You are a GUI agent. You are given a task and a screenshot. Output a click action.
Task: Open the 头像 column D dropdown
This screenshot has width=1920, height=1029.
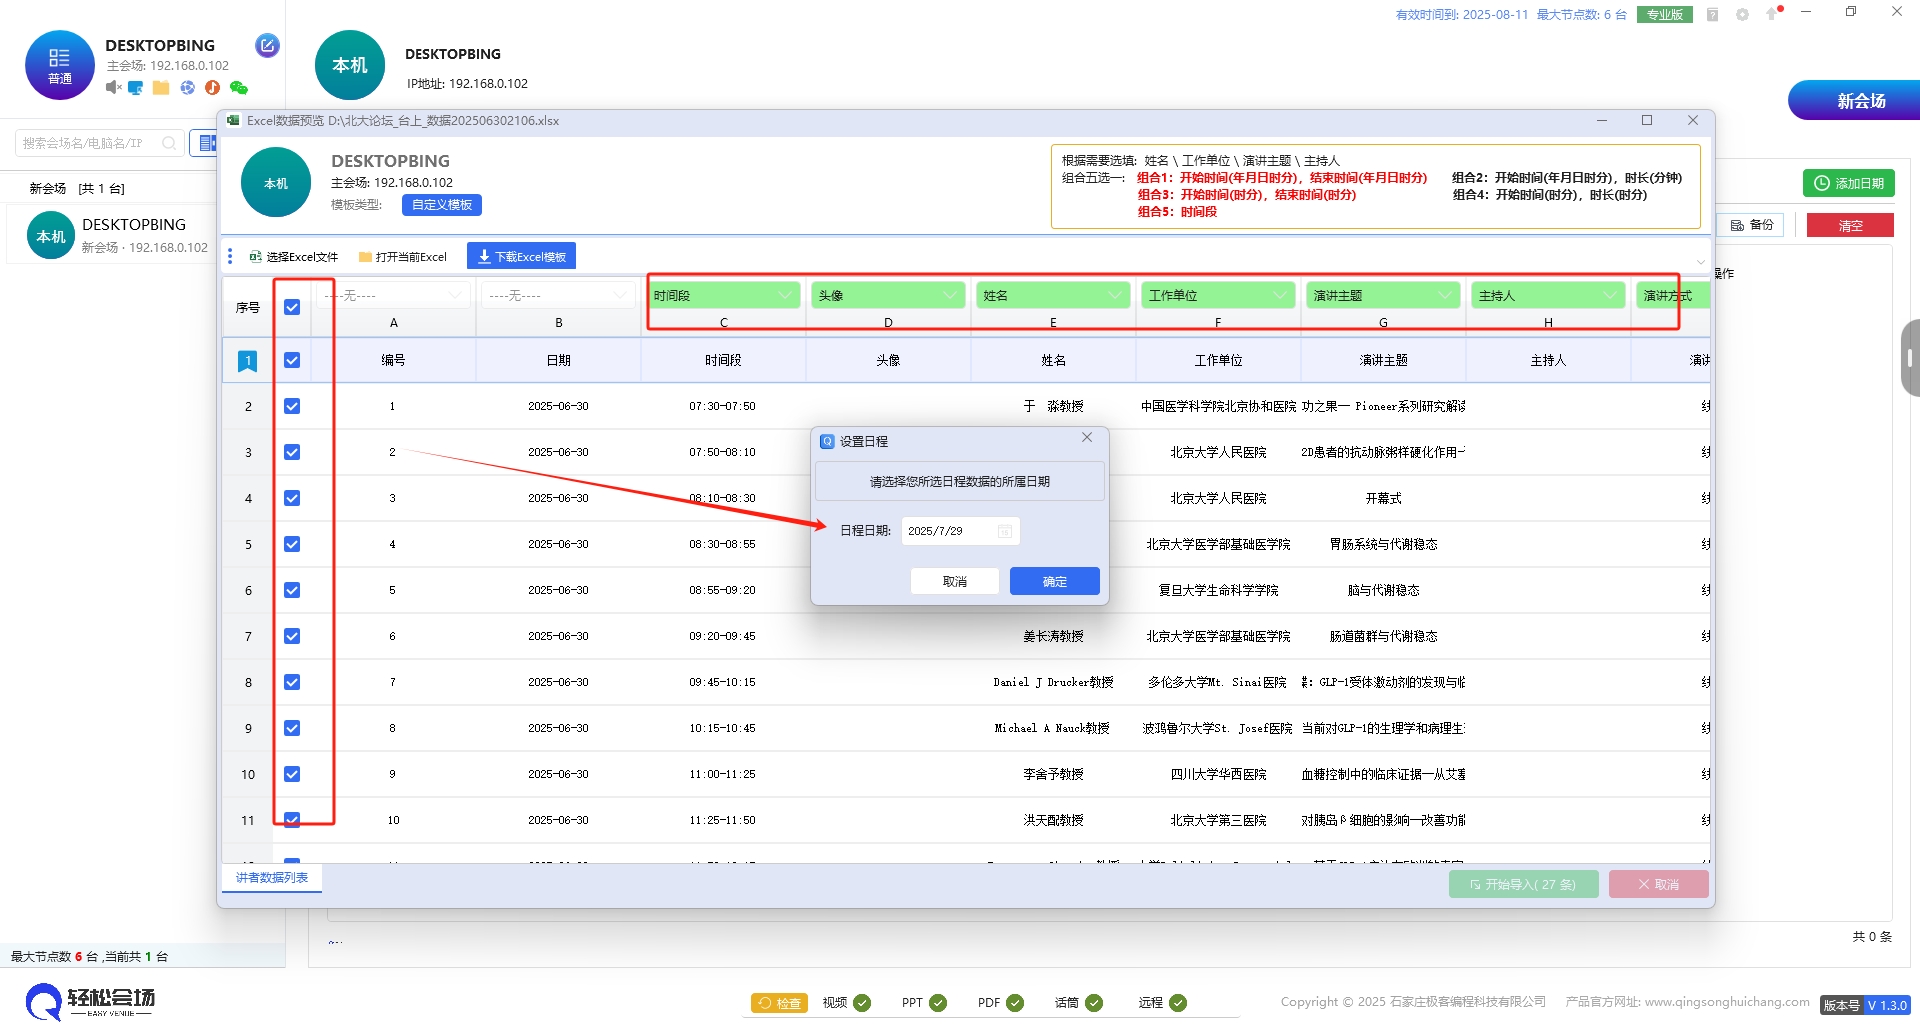[888, 295]
